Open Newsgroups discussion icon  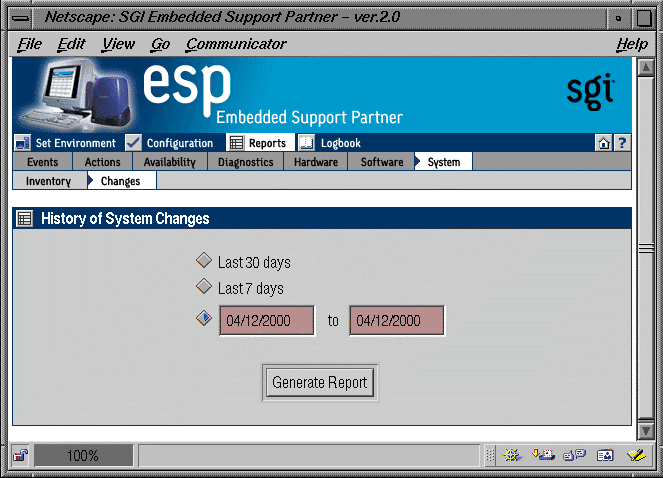click(x=574, y=455)
